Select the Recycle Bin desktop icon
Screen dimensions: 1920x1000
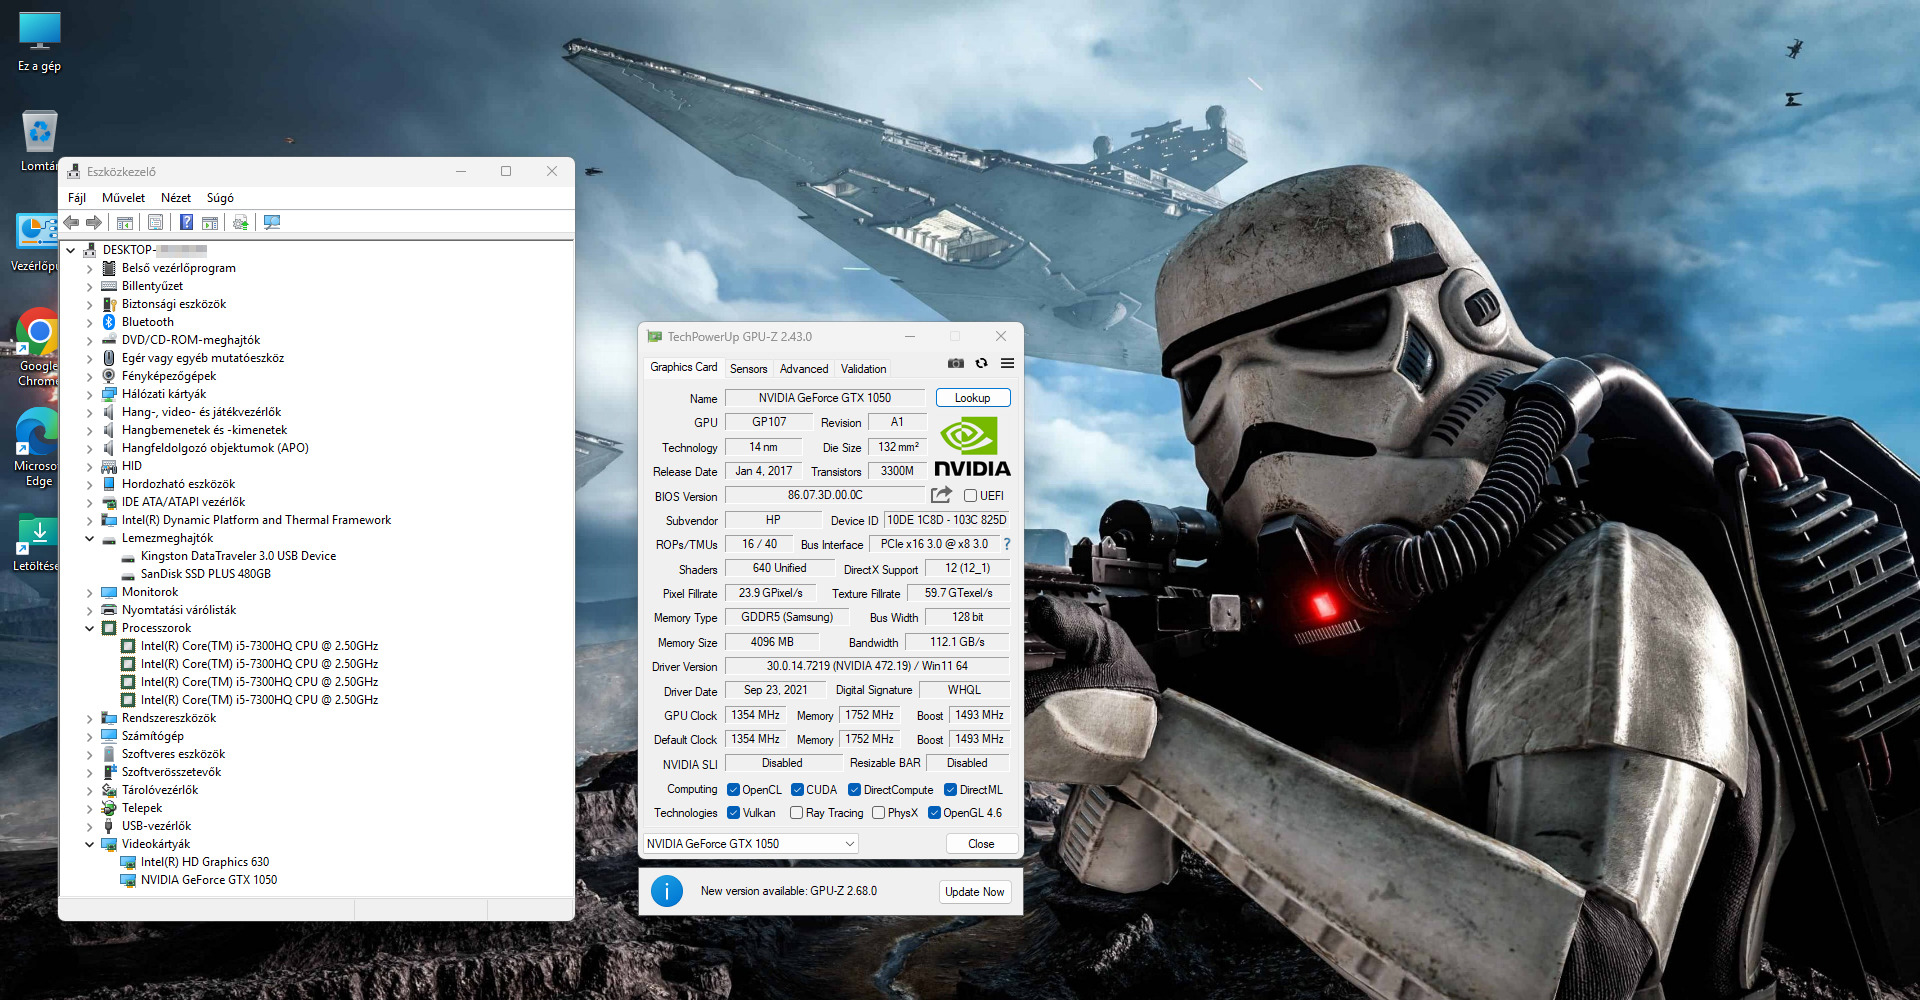(x=39, y=141)
